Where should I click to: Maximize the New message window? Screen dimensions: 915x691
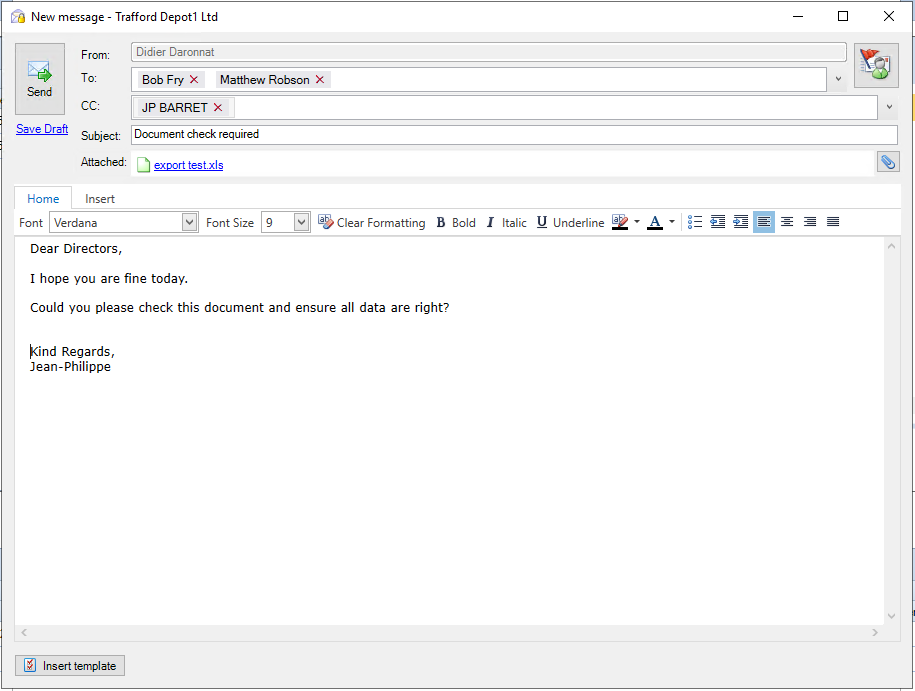point(843,16)
